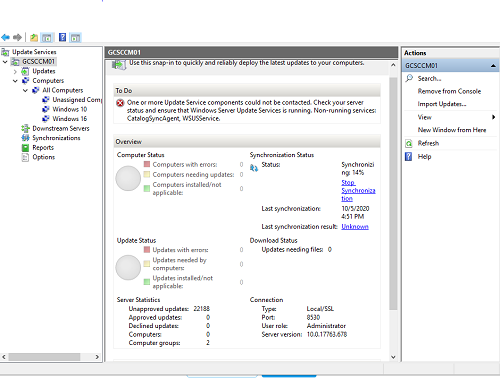
Task: Click the tree pane scroll left arrow
Action: 4,357
